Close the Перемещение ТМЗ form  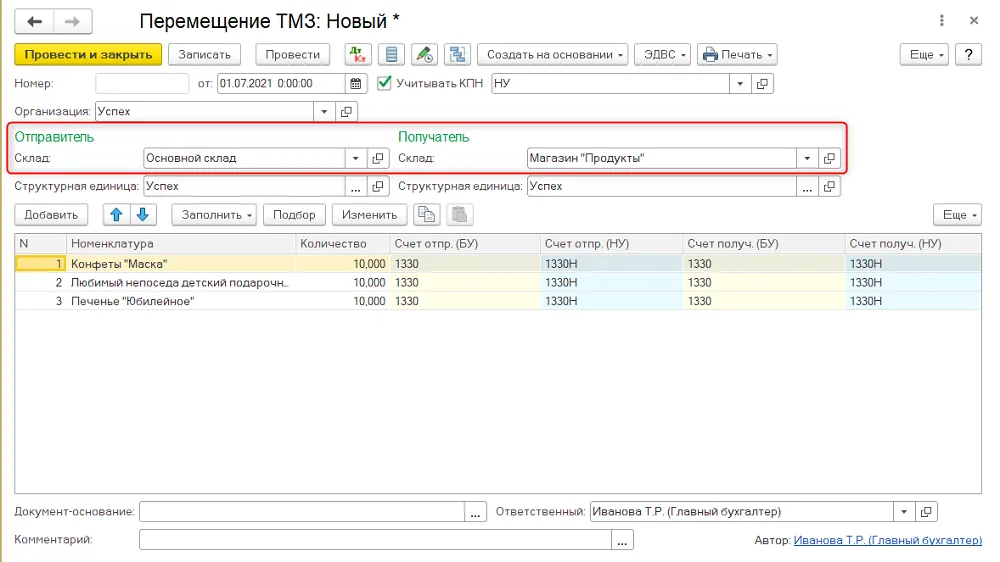[974, 21]
